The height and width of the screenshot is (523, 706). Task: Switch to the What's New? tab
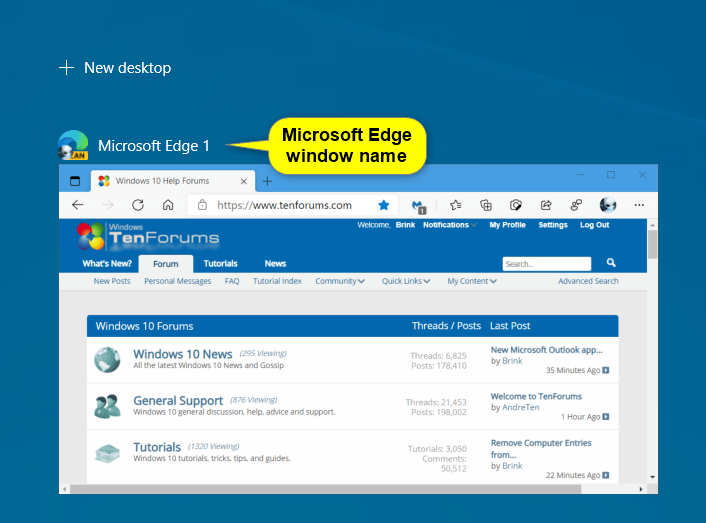point(107,264)
